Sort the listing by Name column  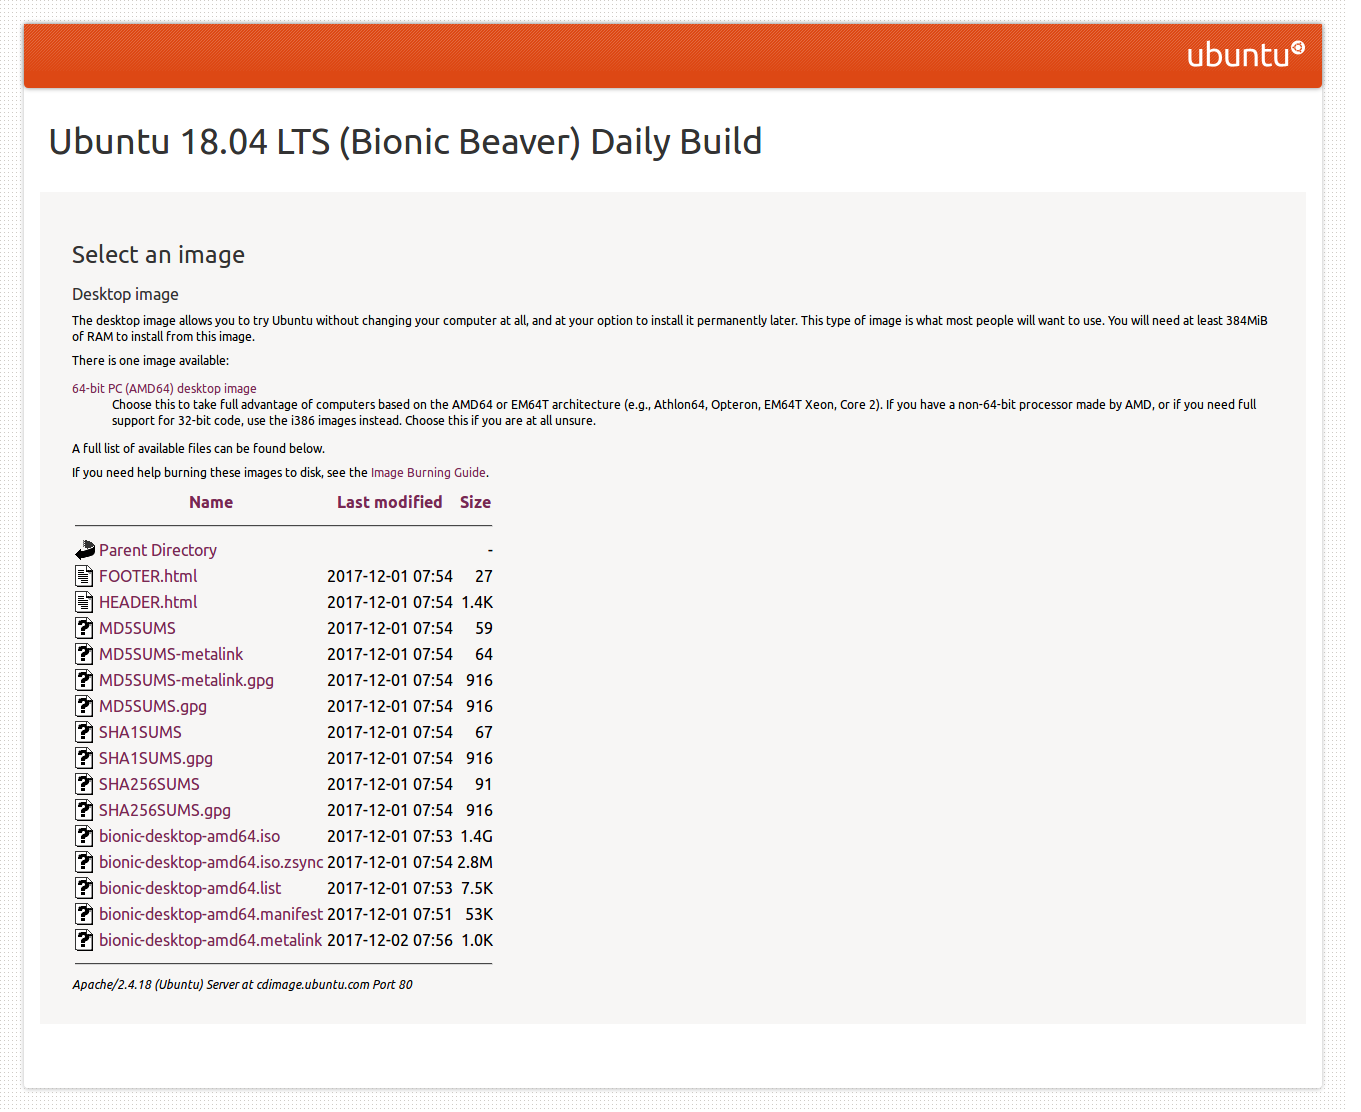point(211,502)
